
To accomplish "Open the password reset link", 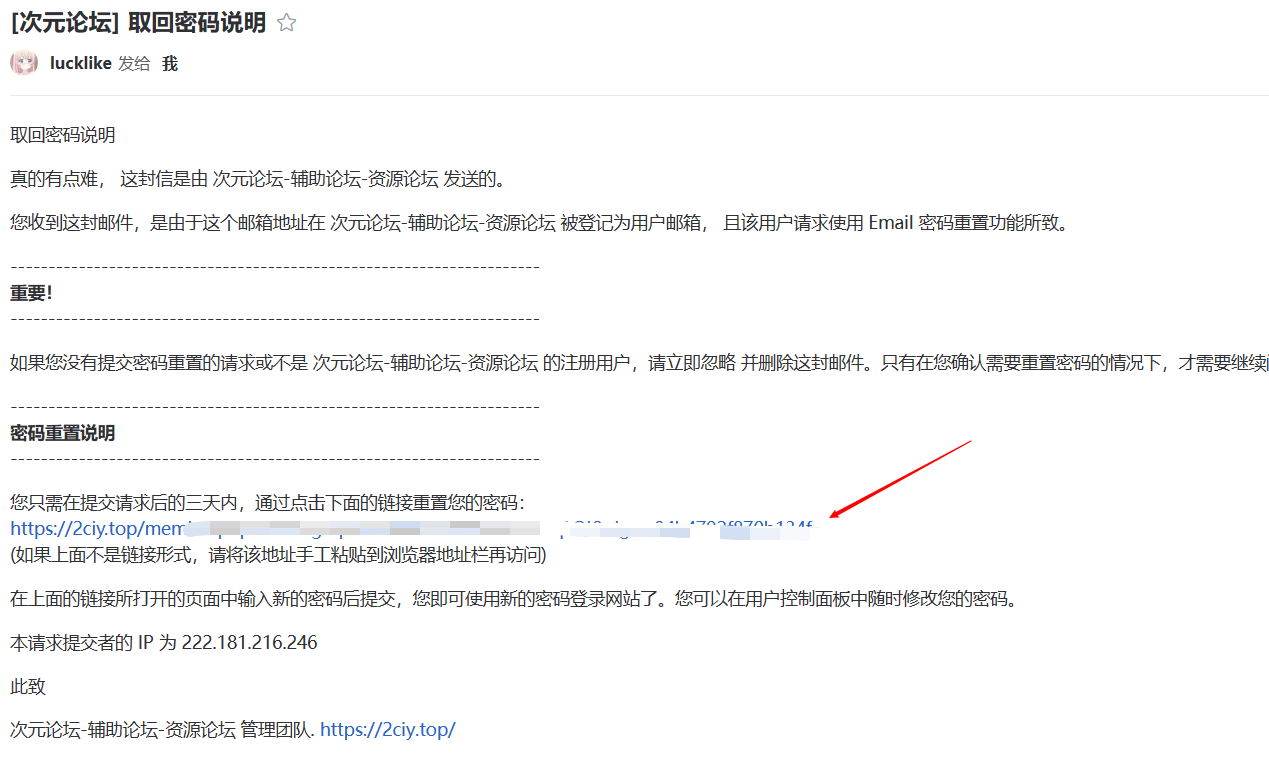I will 90,528.
